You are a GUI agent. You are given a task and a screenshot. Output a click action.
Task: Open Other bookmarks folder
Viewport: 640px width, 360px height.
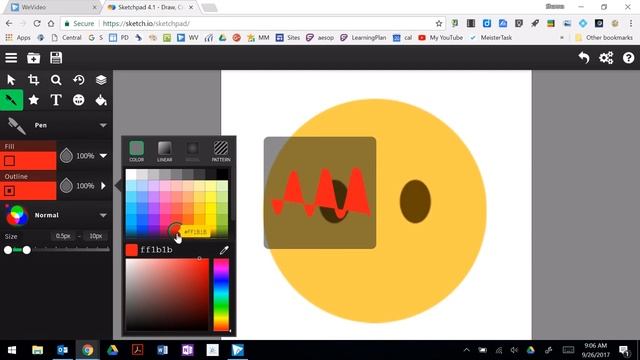pyautogui.click(x=604, y=38)
